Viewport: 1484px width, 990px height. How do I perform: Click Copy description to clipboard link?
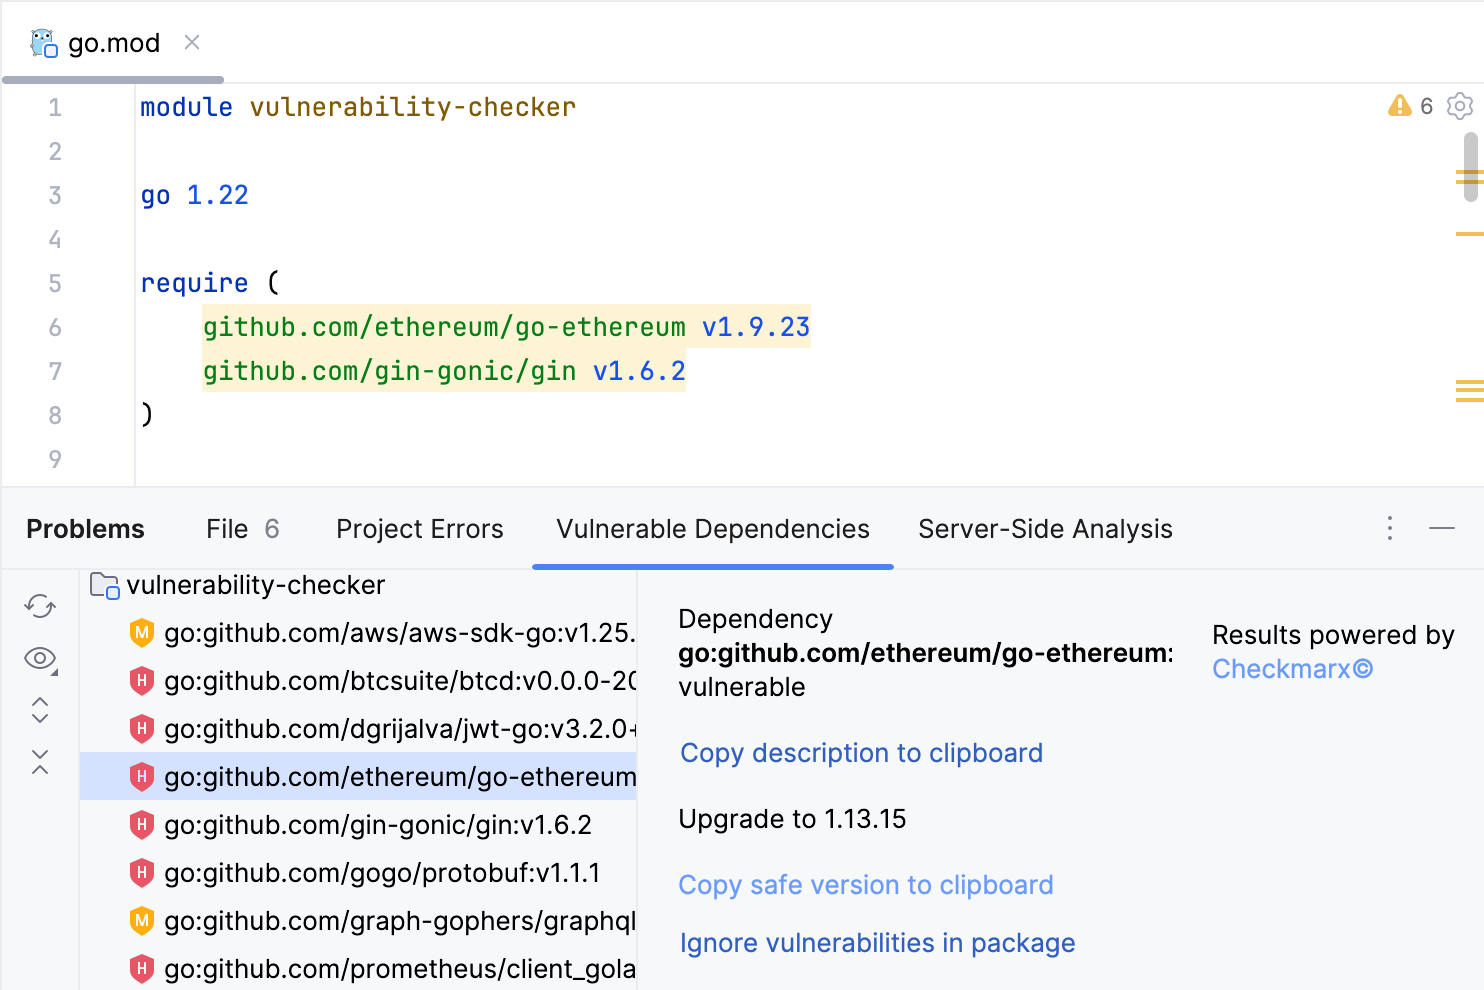861,753
